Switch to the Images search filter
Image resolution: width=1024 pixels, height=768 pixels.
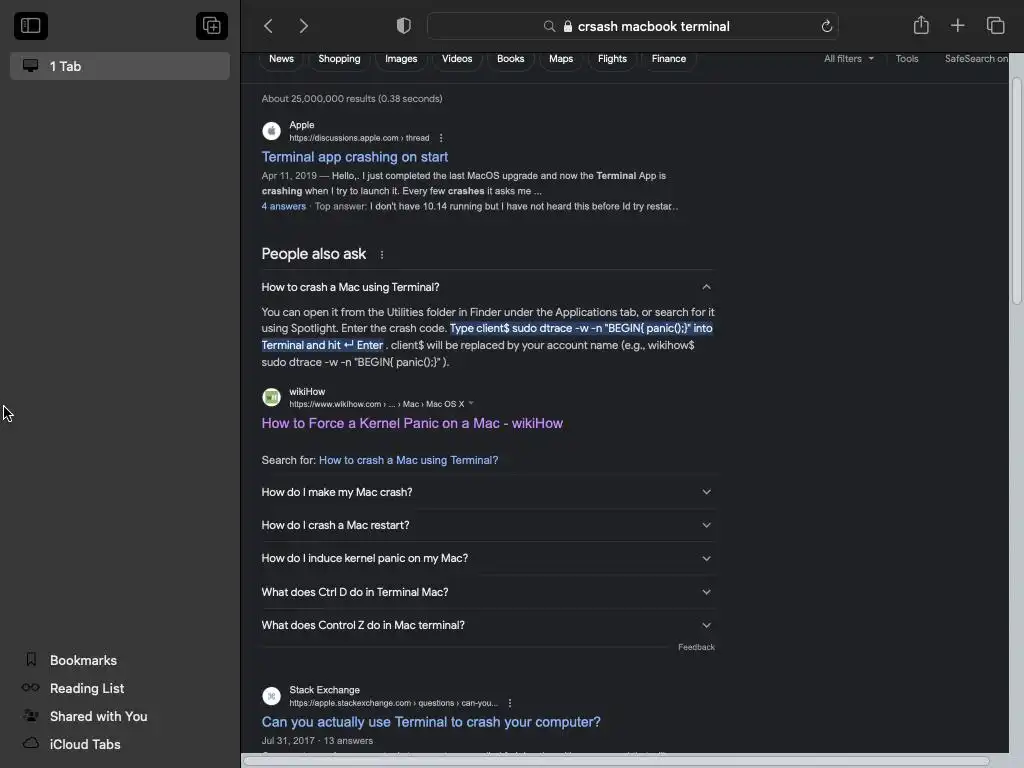click(x=401, y=59)
